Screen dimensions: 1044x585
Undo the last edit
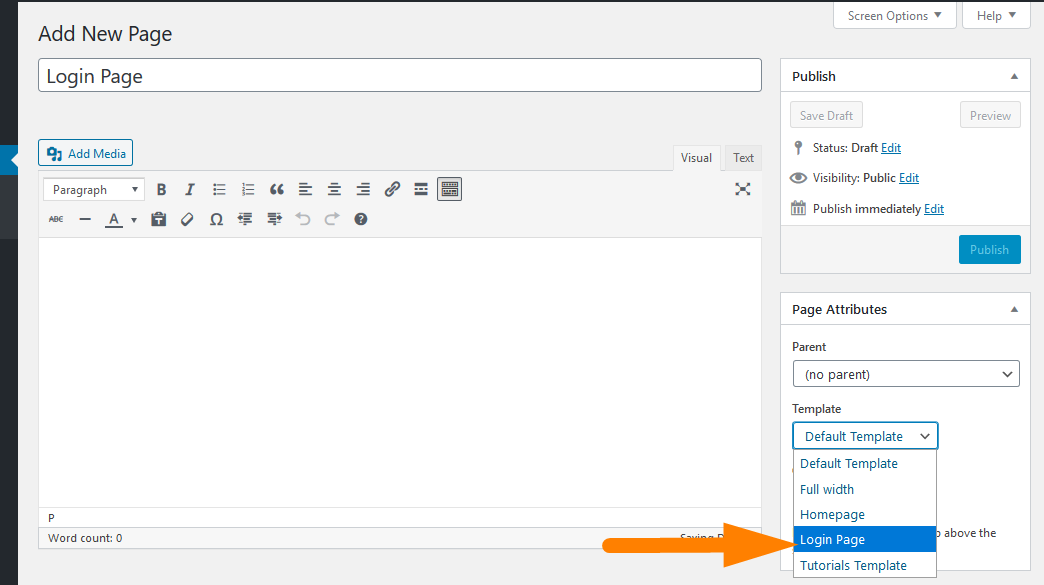303,219
